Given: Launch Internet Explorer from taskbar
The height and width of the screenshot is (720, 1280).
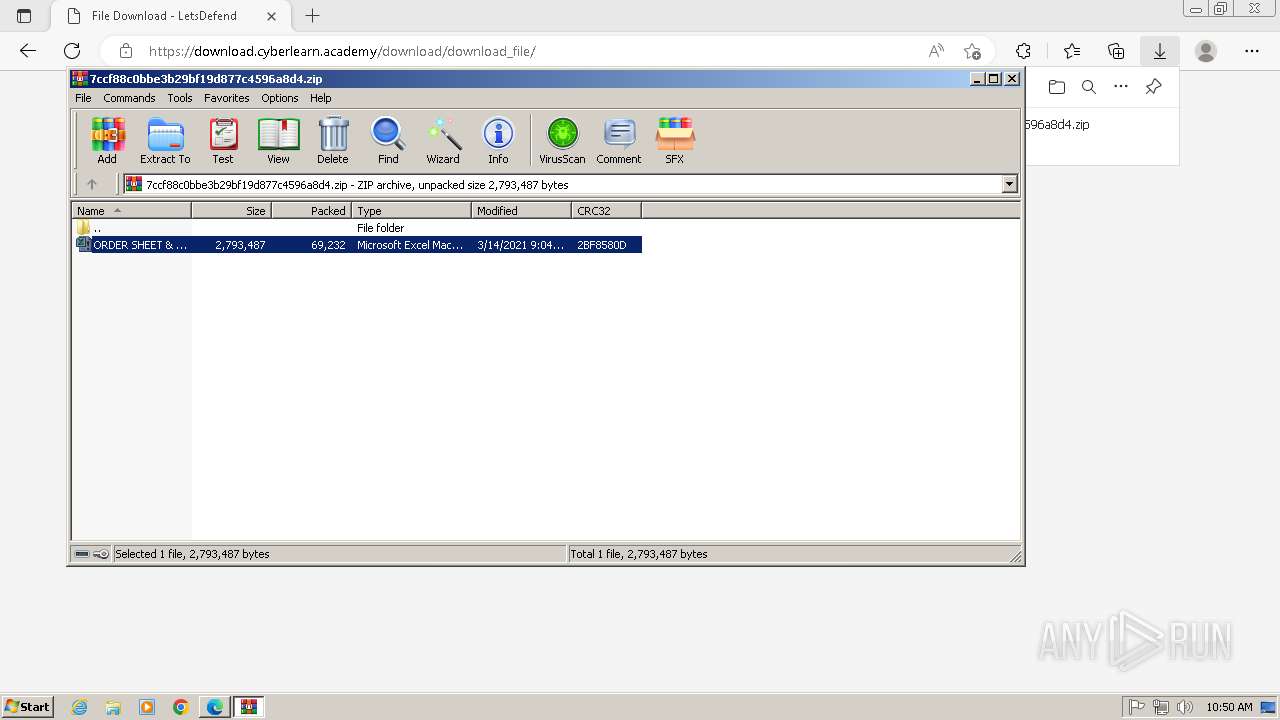Looking at the screenshot, I should (80, 707).
